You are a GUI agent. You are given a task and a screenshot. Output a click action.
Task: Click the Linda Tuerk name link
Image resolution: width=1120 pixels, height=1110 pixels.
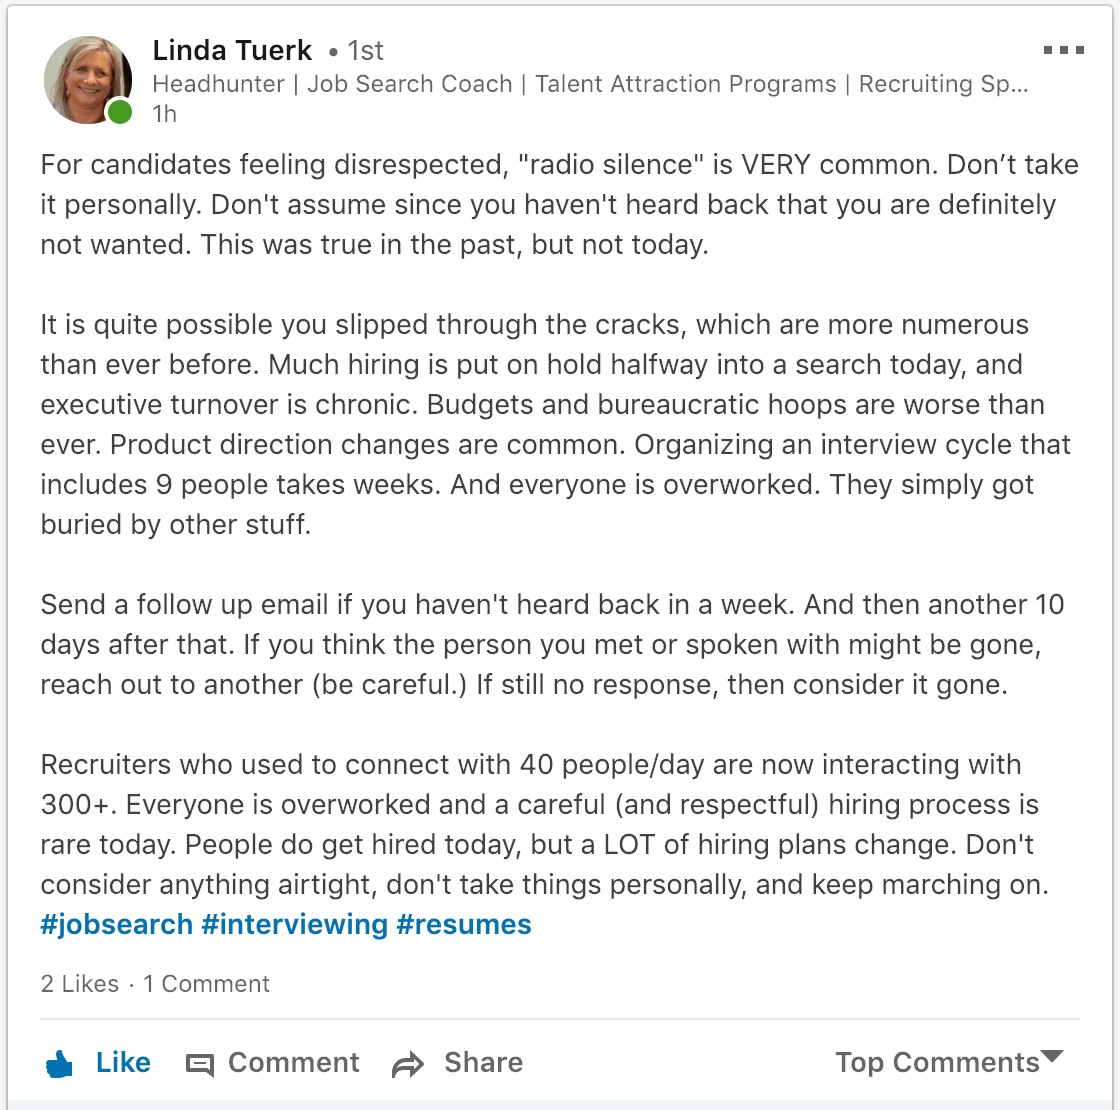tap(232, 50)
